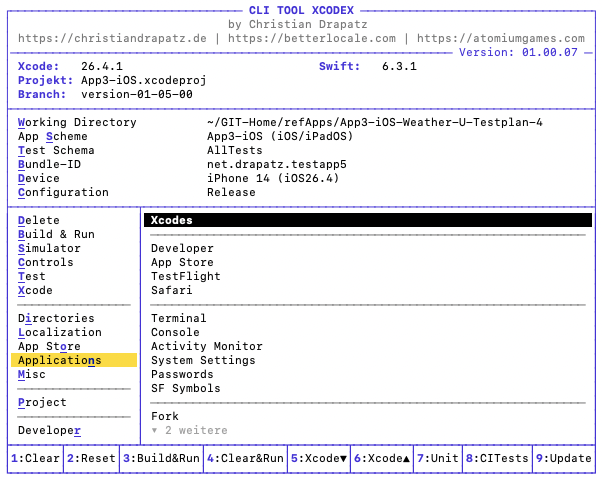Click the 'iPhone 14 (iOS26.4)' device value
Screen dimensions: 602x479
point(273,178)
